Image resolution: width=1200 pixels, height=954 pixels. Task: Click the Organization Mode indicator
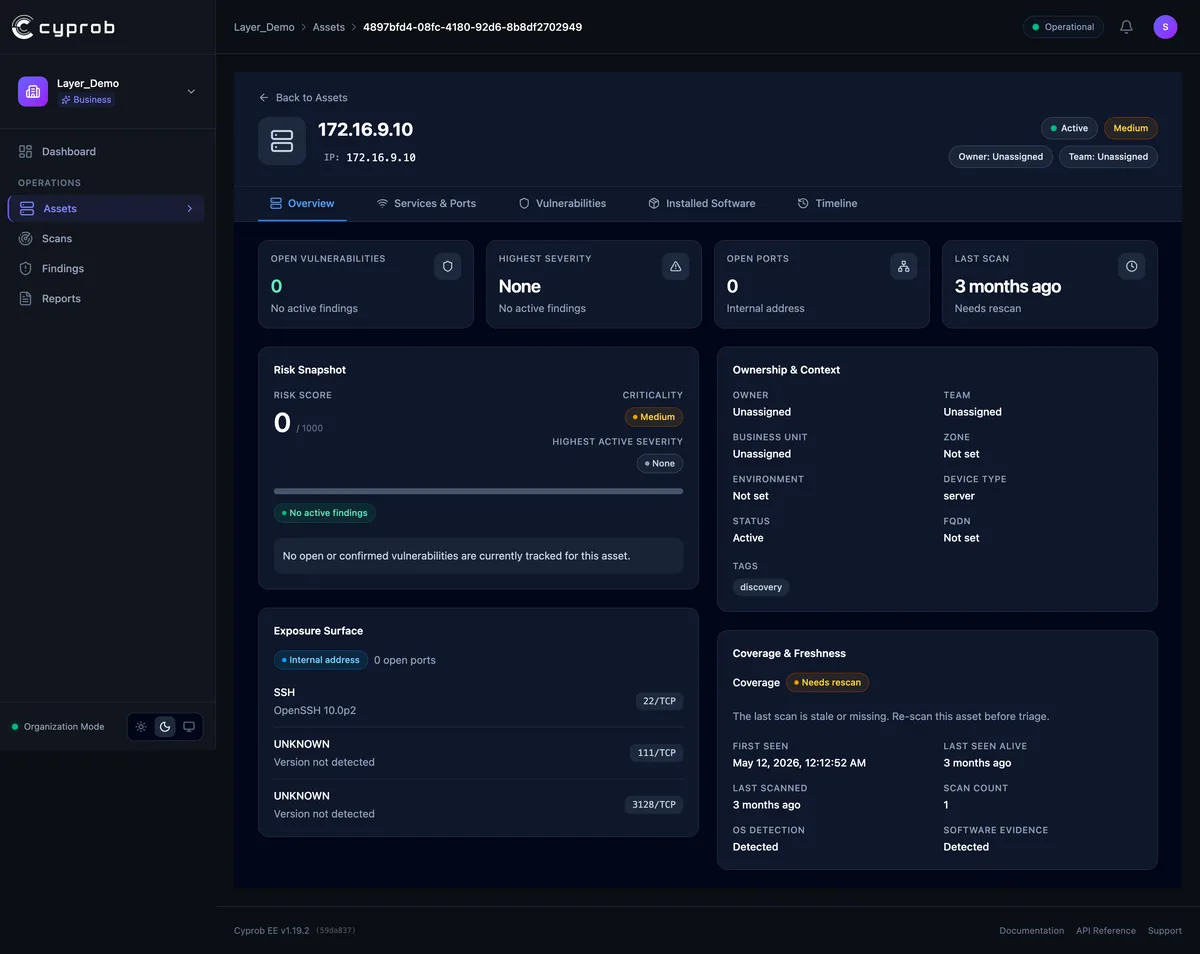click(x=58, y=727)
